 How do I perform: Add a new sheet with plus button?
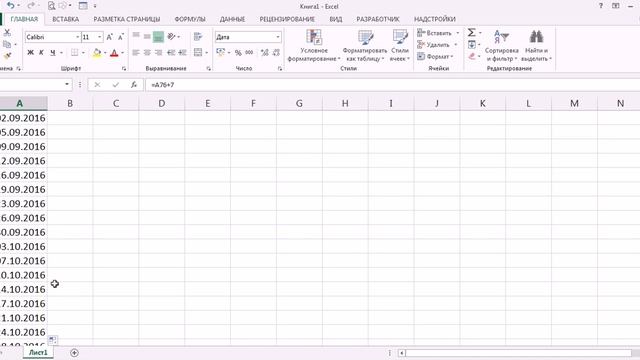74,353
